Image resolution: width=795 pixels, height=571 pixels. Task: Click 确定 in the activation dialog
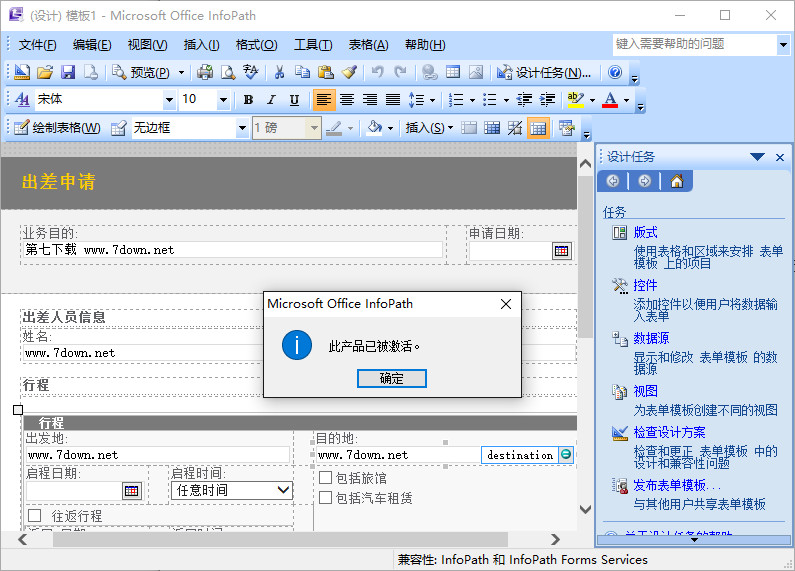(x=392, y=378)
